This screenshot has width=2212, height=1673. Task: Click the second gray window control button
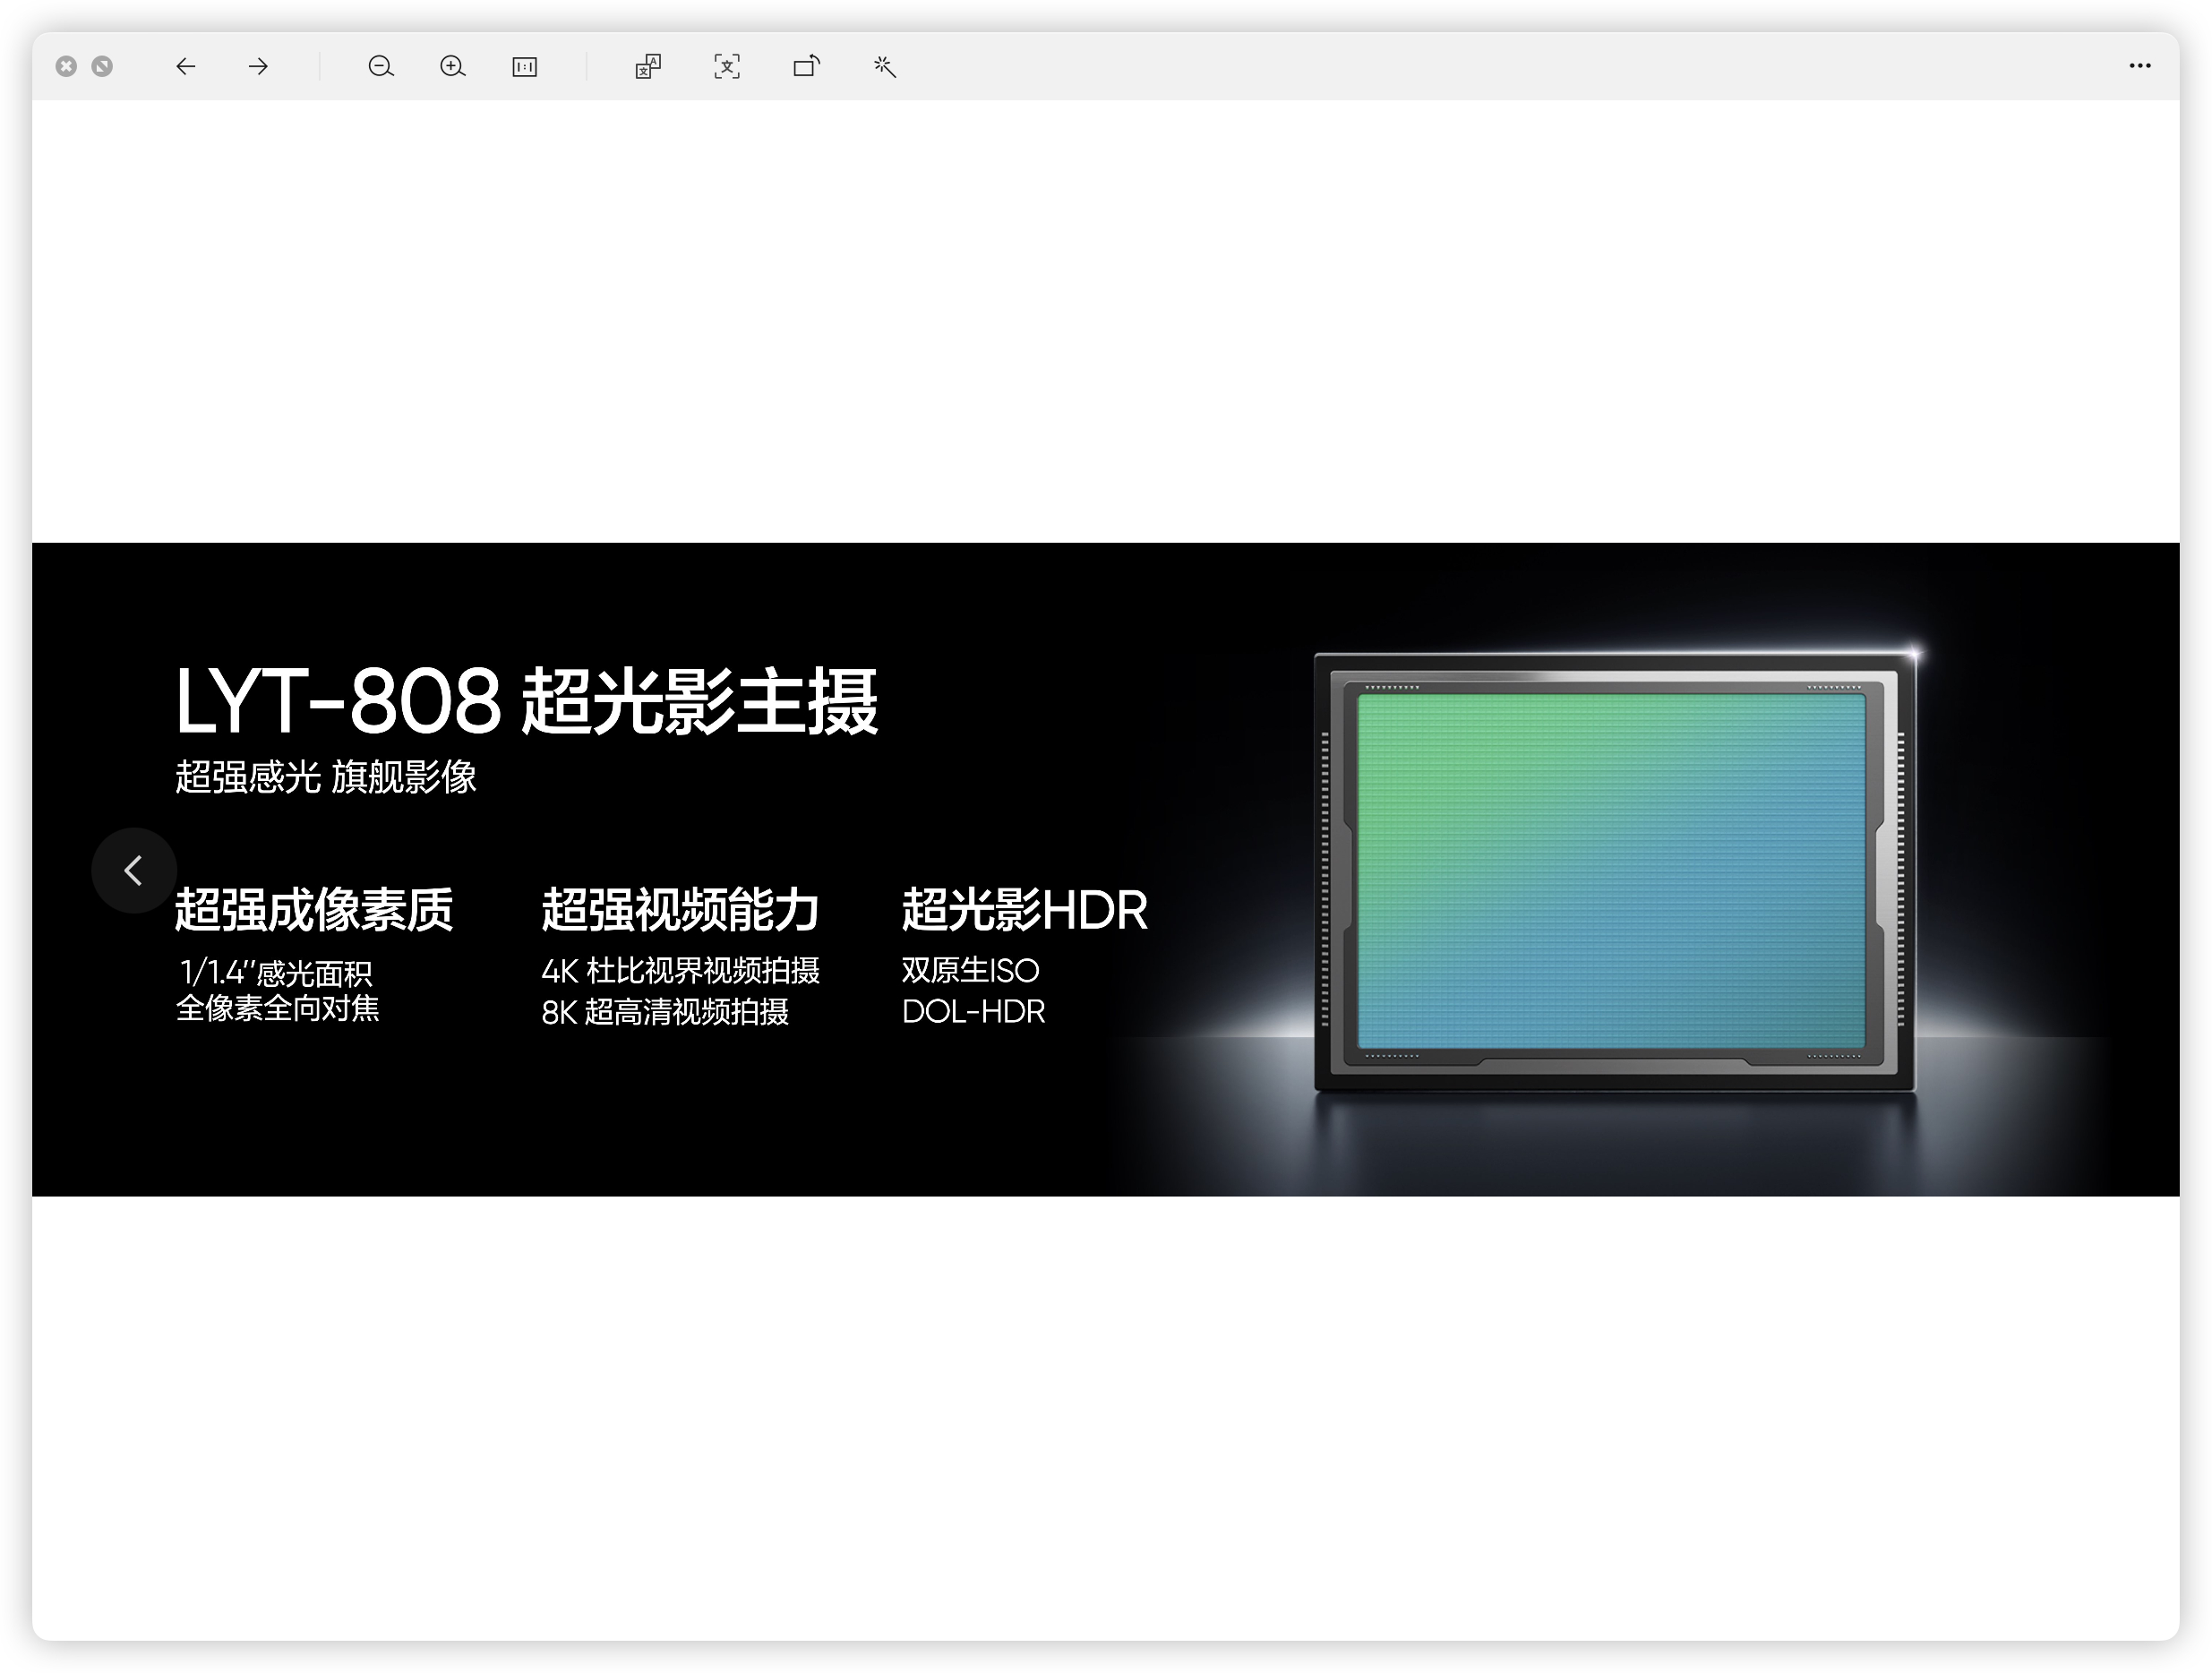pos(102,67)
